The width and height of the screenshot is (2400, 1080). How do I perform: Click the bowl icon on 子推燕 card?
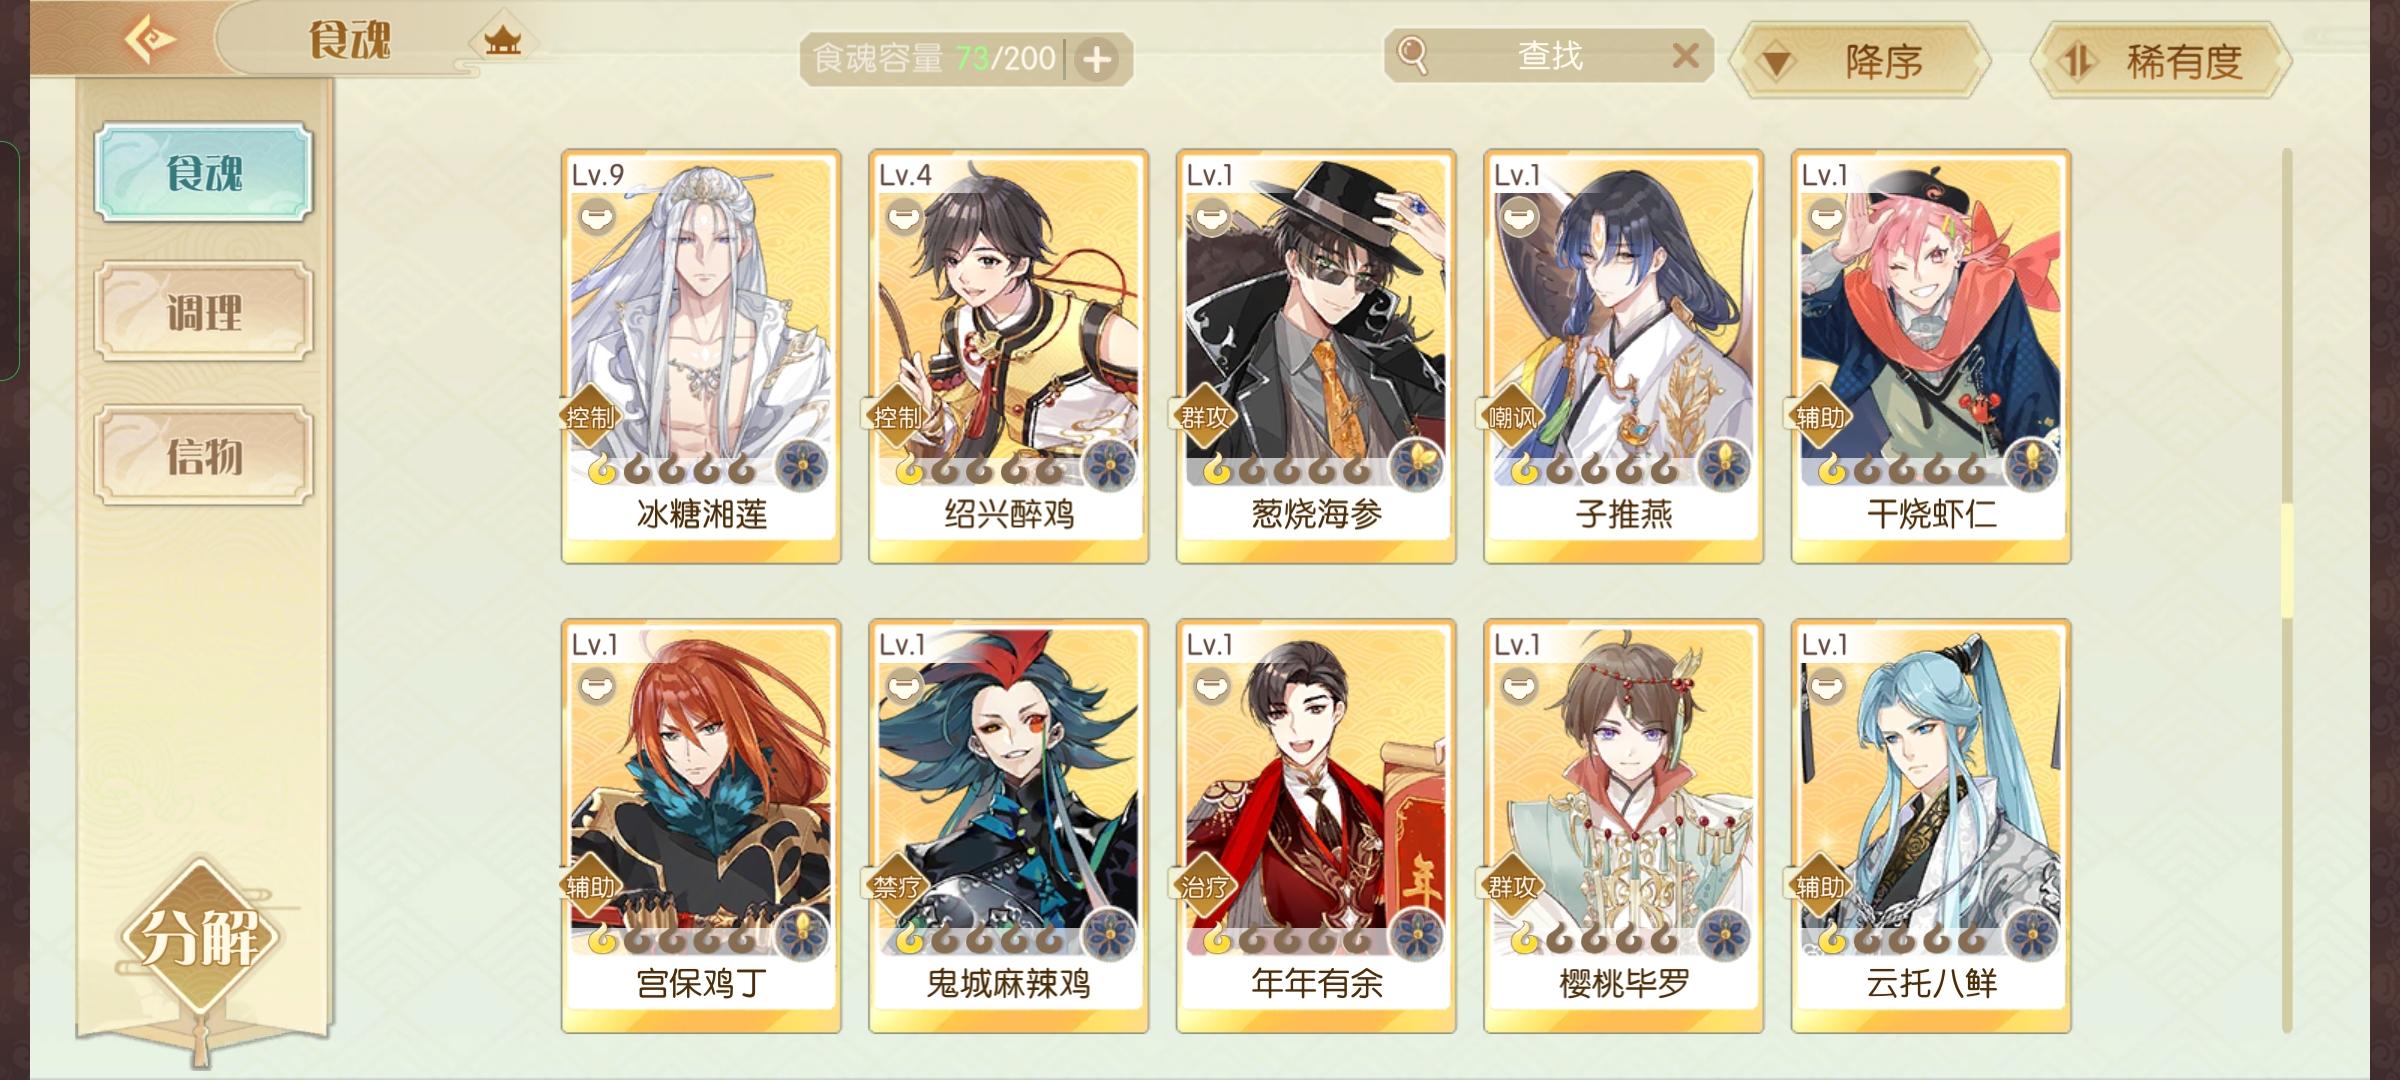pos(1517,215)
